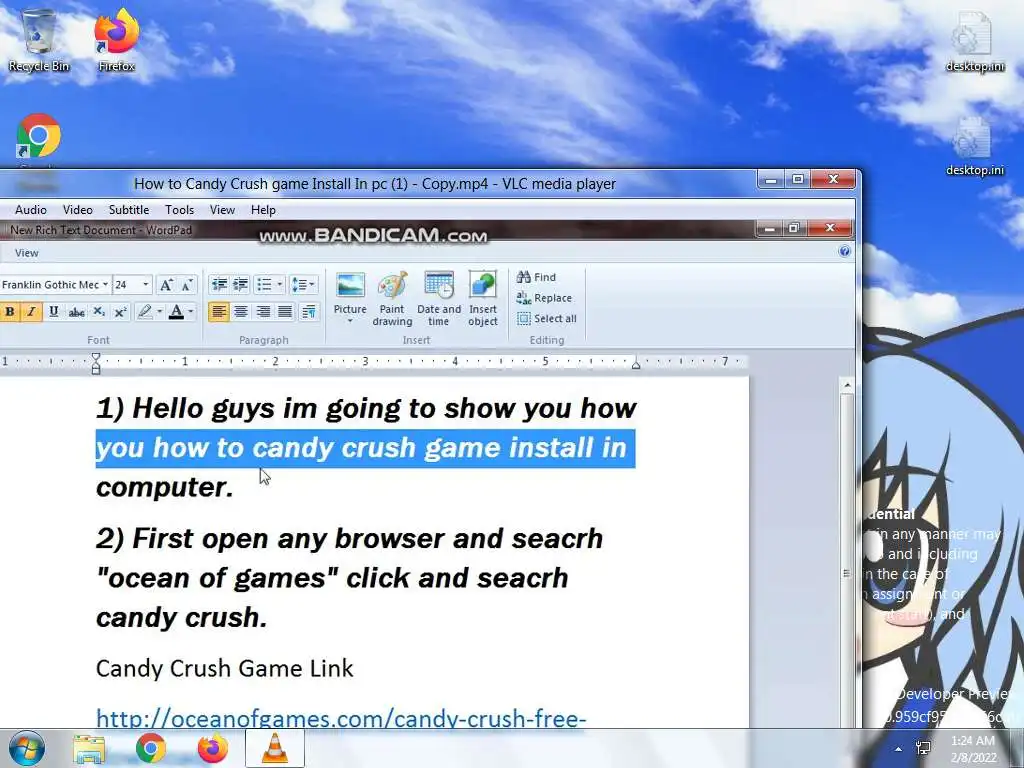Click the VLC taskbar icon

(x=275, y=748)
